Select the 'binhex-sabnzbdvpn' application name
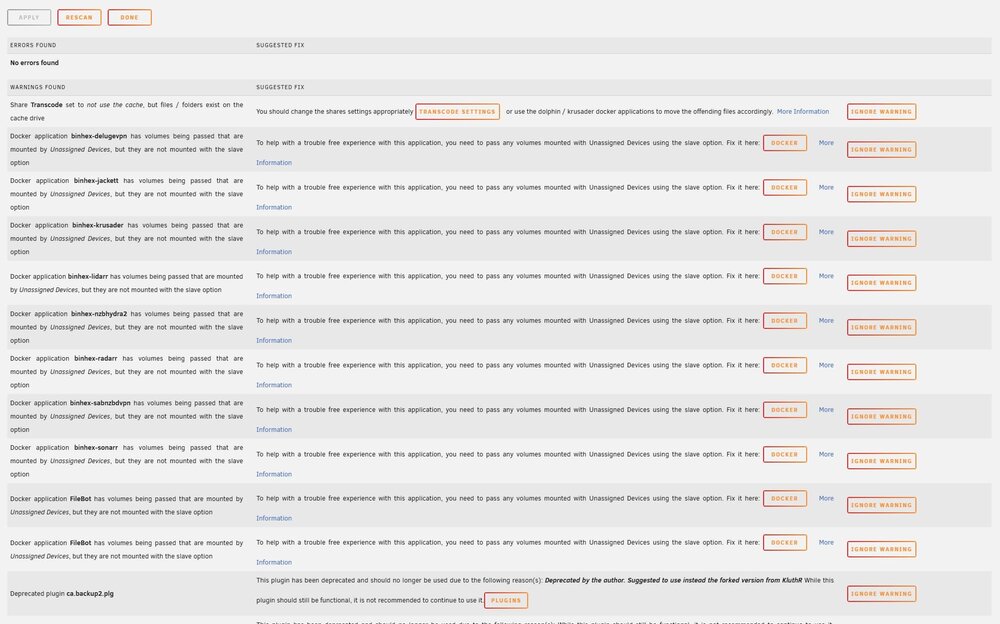 click(100, 403)
